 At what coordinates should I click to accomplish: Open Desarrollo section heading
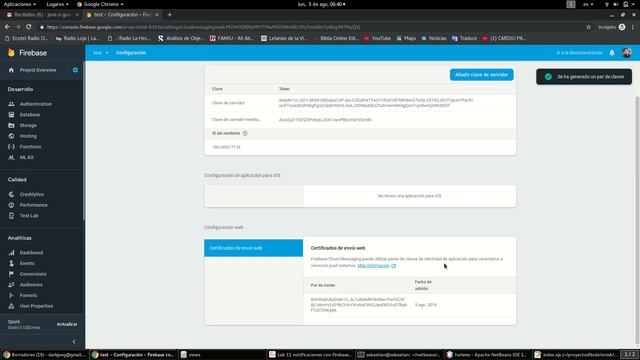point(20,89)
